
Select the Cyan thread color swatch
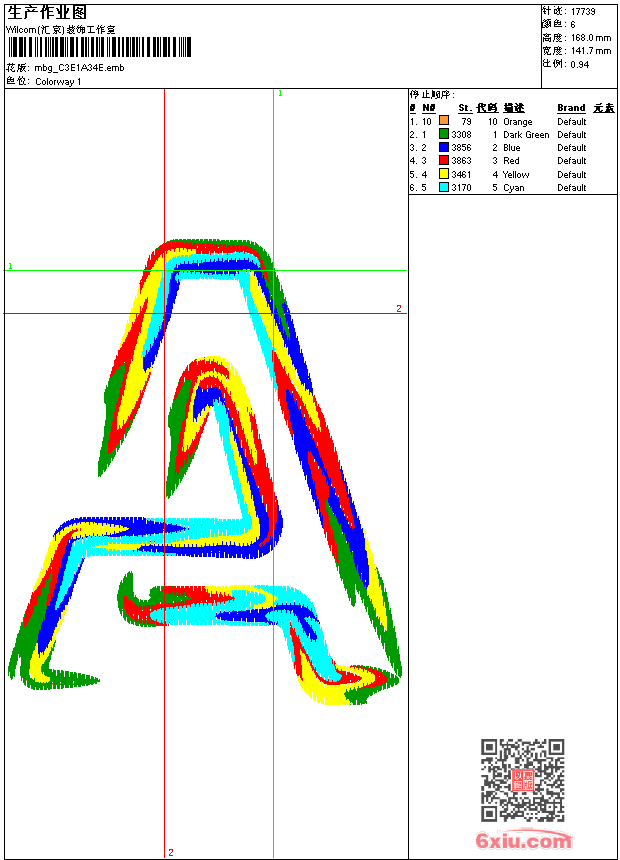tap(444, 187)
